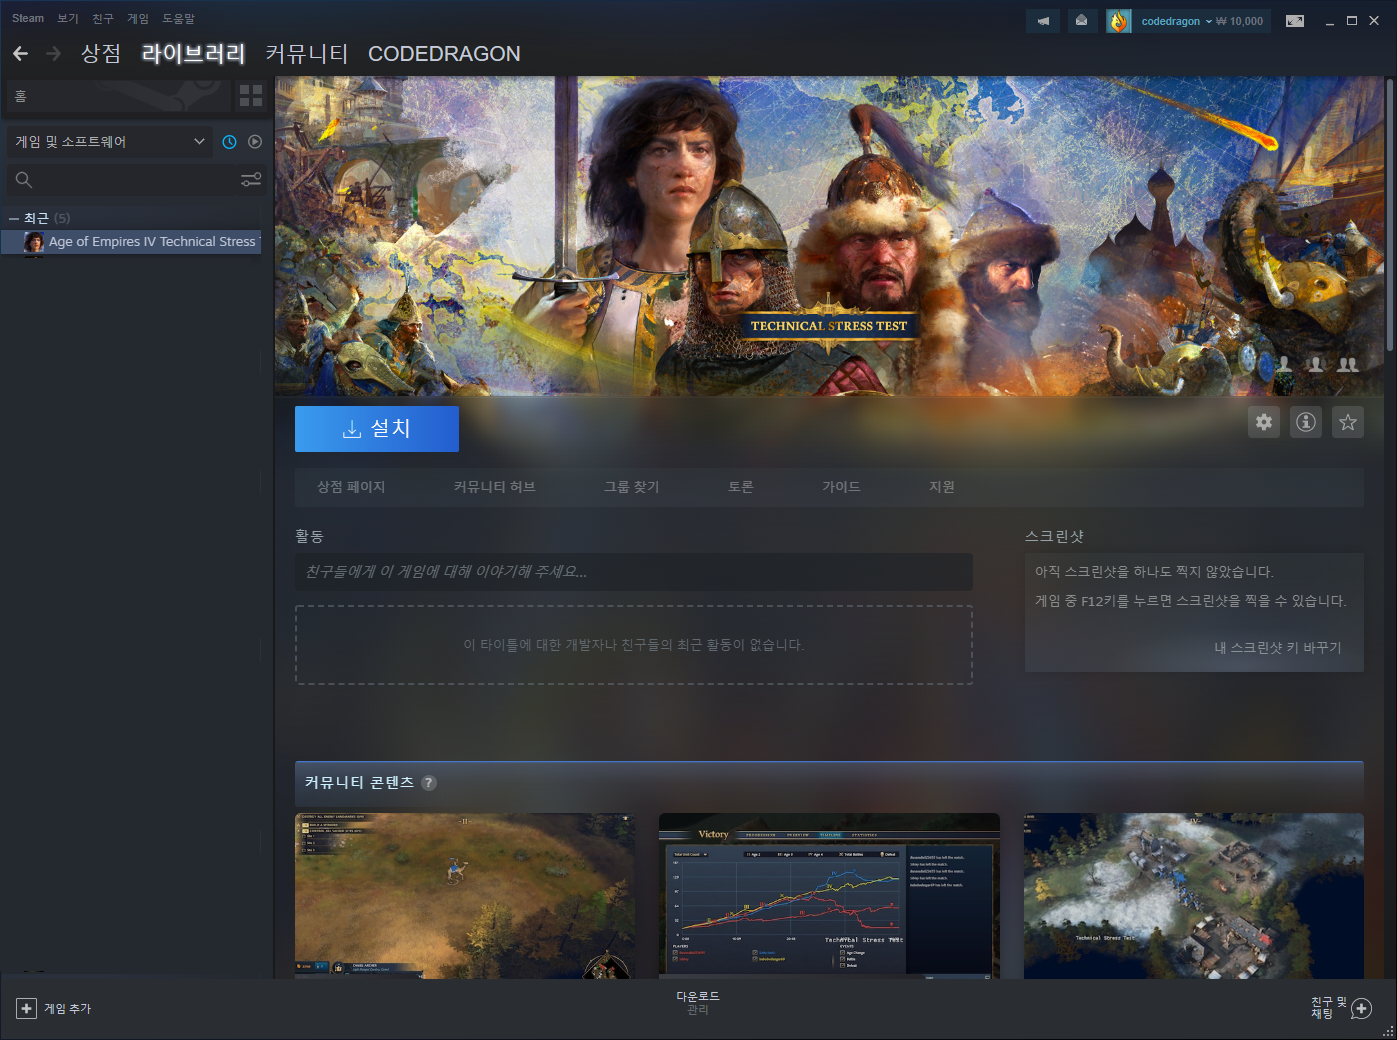Open the announcements megaphone icon
This screenshot has width=1397, height=1040.
coord(1043,21)
